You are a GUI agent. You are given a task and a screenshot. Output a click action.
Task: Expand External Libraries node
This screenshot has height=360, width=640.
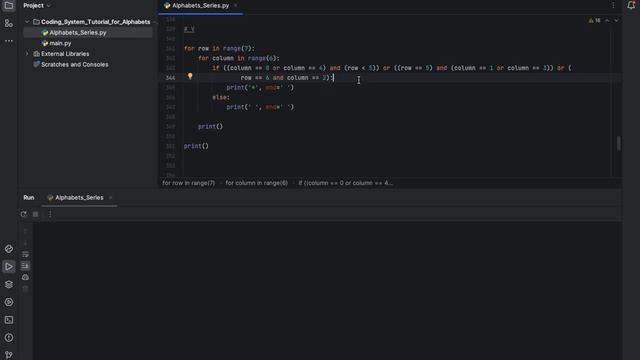tap(27, 54)
